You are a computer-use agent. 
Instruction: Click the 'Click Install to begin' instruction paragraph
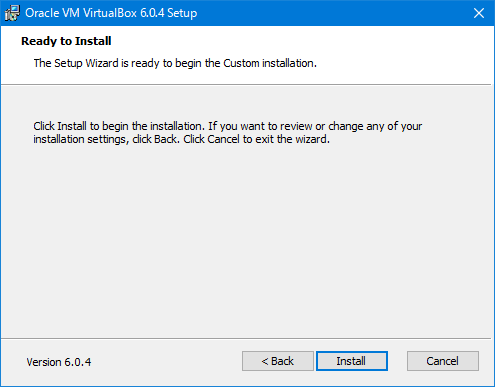[x=227, y=132]
